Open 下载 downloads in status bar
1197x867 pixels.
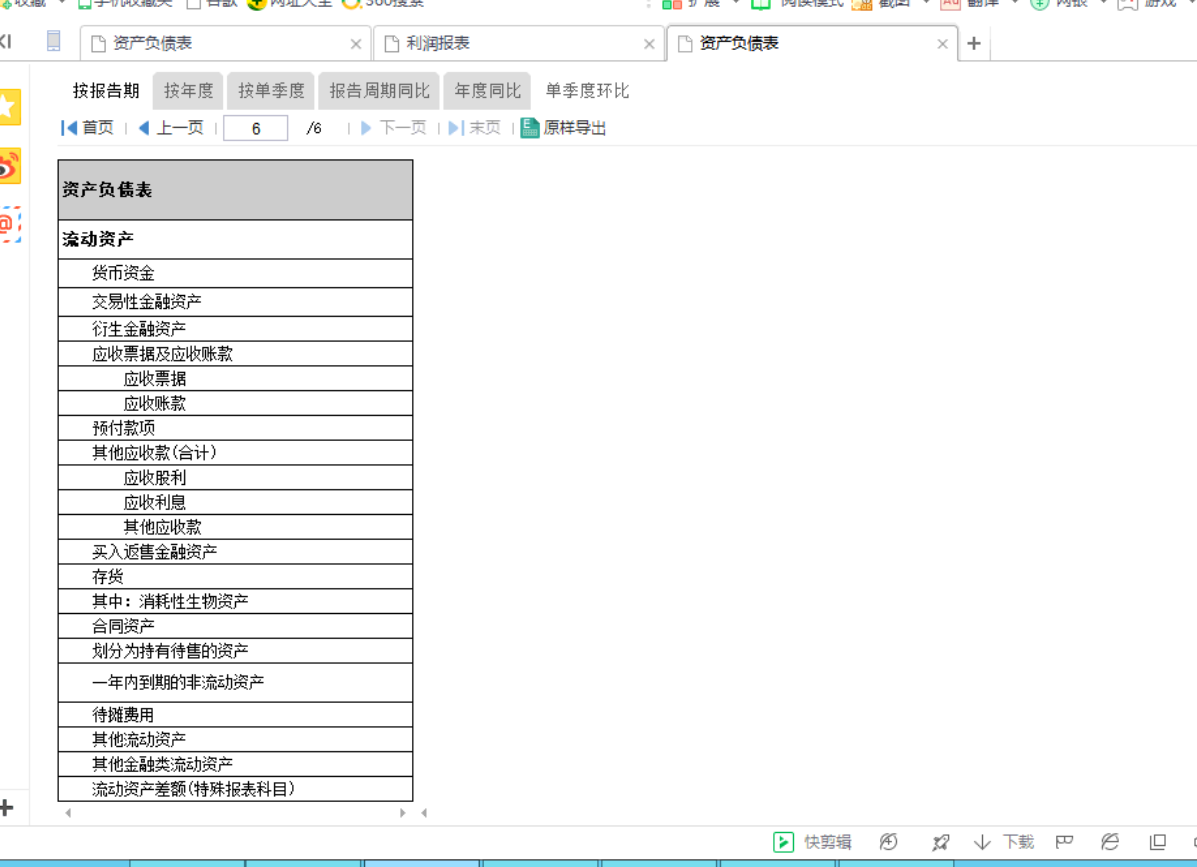(x=1004, y=842)
